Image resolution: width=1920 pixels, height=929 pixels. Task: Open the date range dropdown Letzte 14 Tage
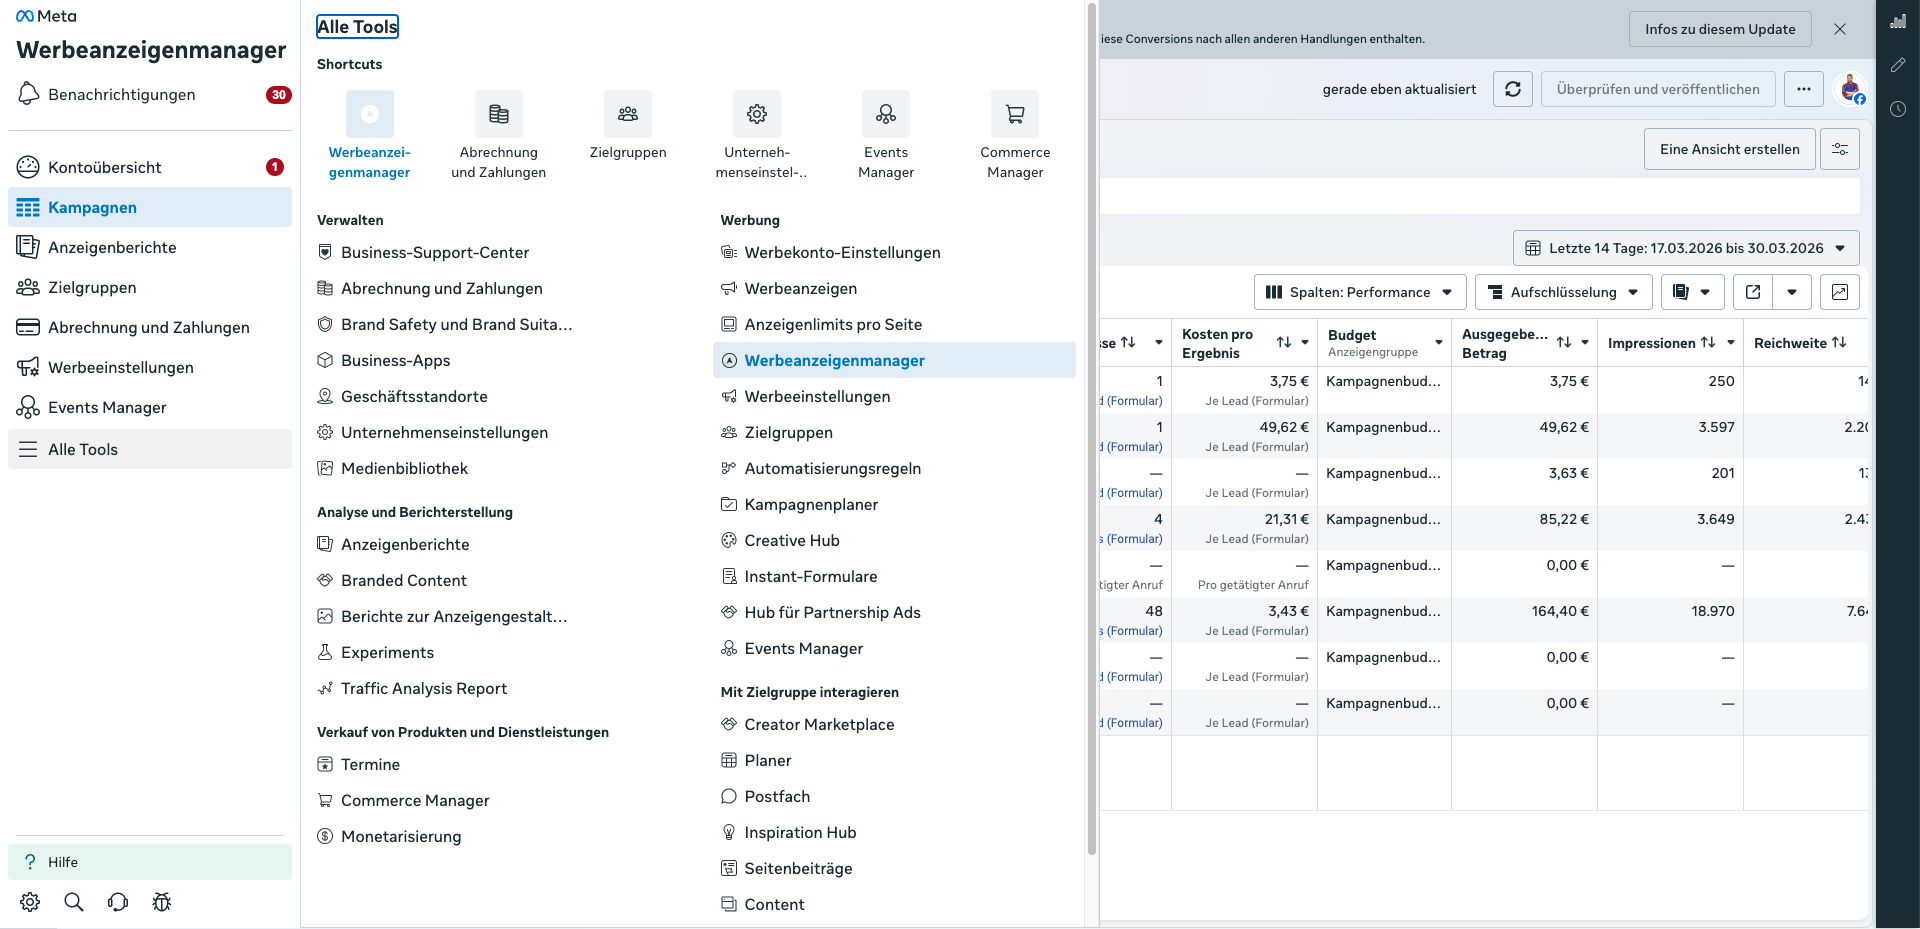(x=1686, y=248)
